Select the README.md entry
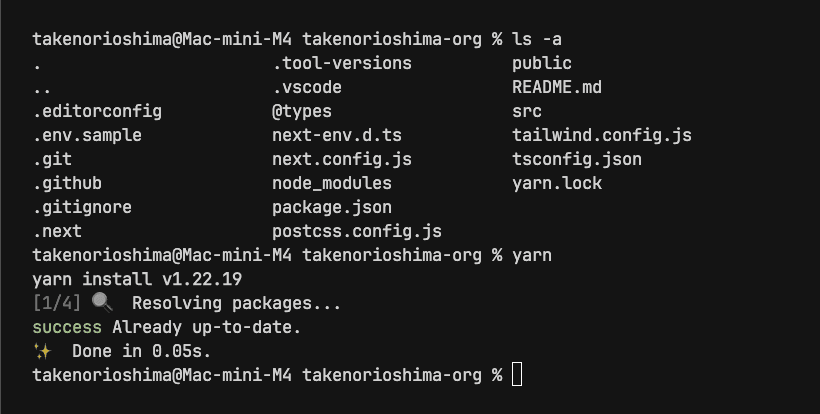The image size is (820, 414). [556, 87]
